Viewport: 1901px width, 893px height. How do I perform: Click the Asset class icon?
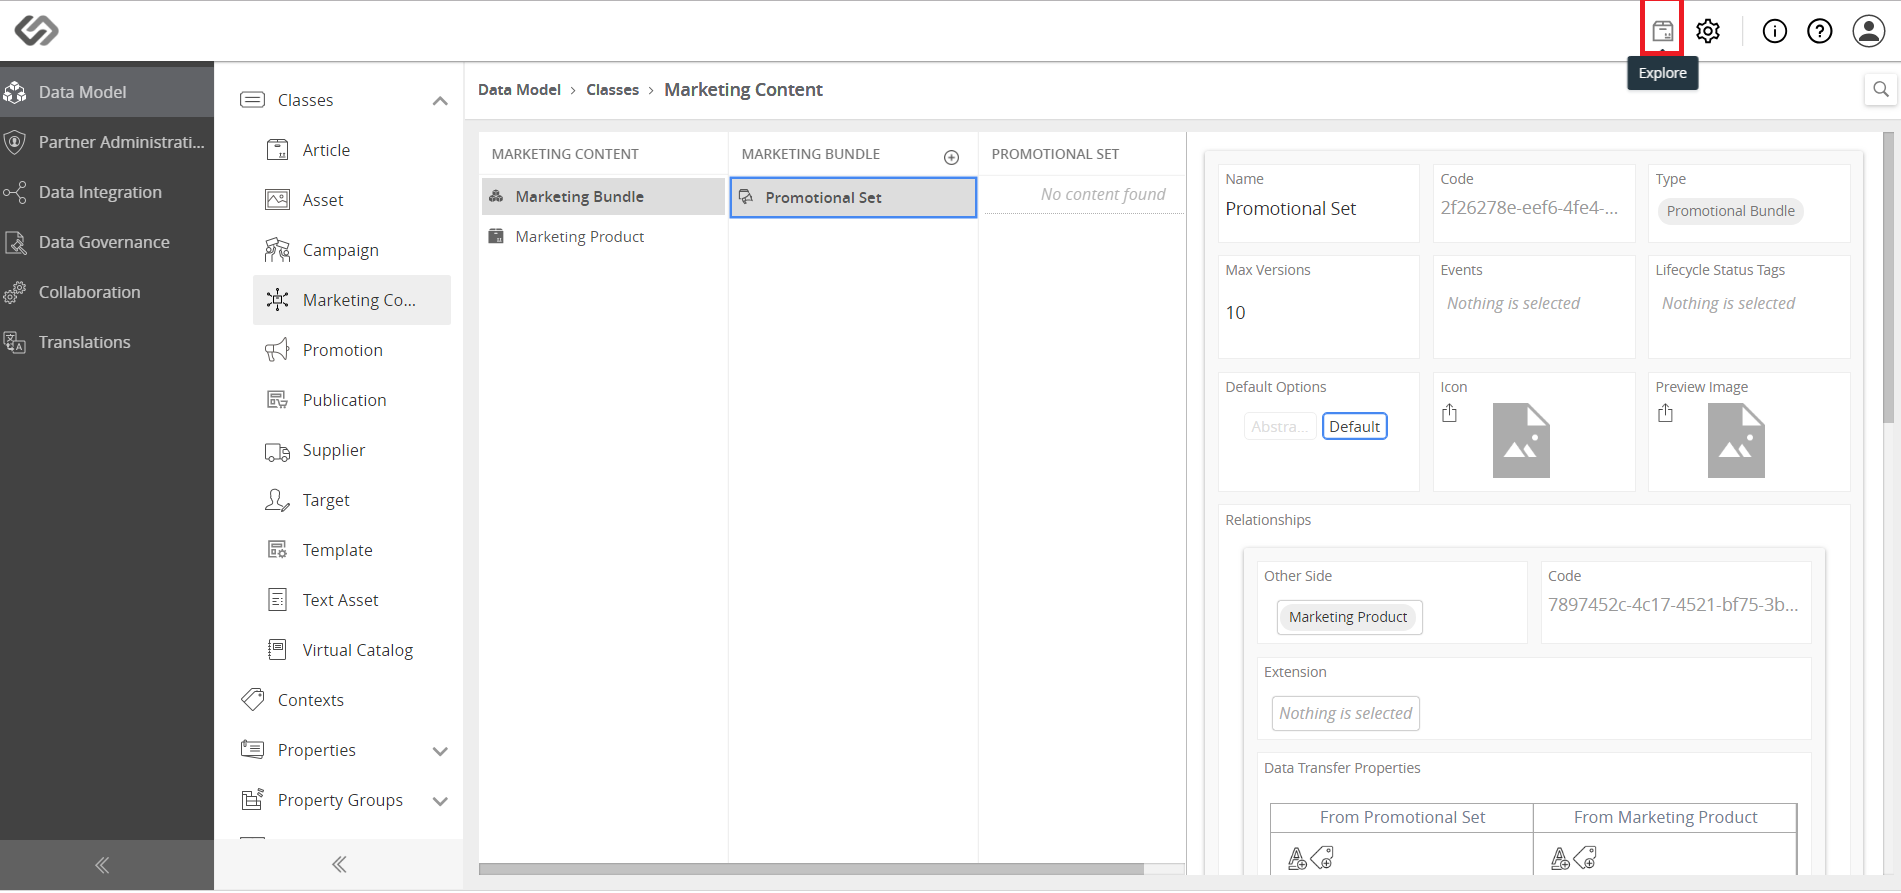pos(277,200)
